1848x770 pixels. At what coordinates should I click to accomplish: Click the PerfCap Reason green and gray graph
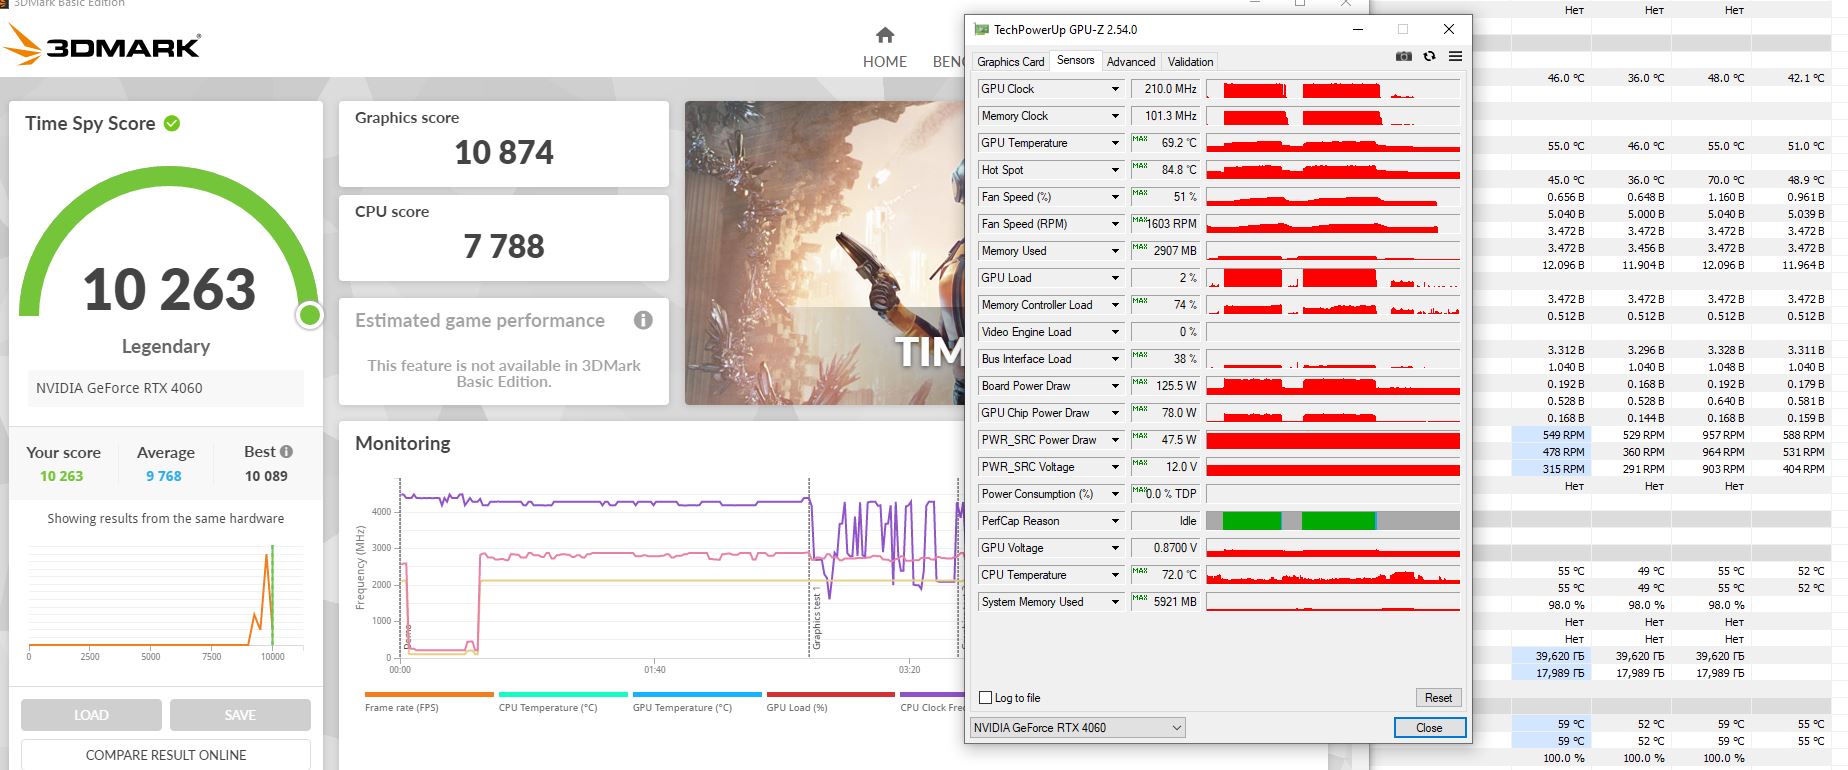(1333, 521)
